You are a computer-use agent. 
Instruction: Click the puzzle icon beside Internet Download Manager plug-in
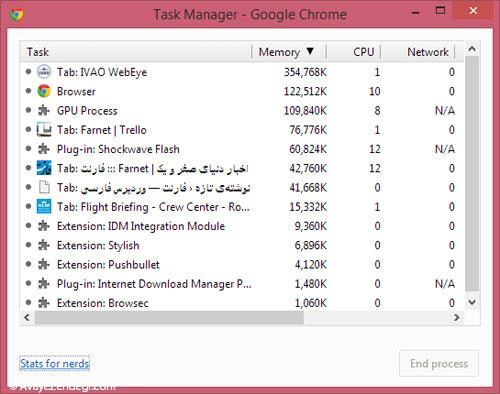[44, 284]
